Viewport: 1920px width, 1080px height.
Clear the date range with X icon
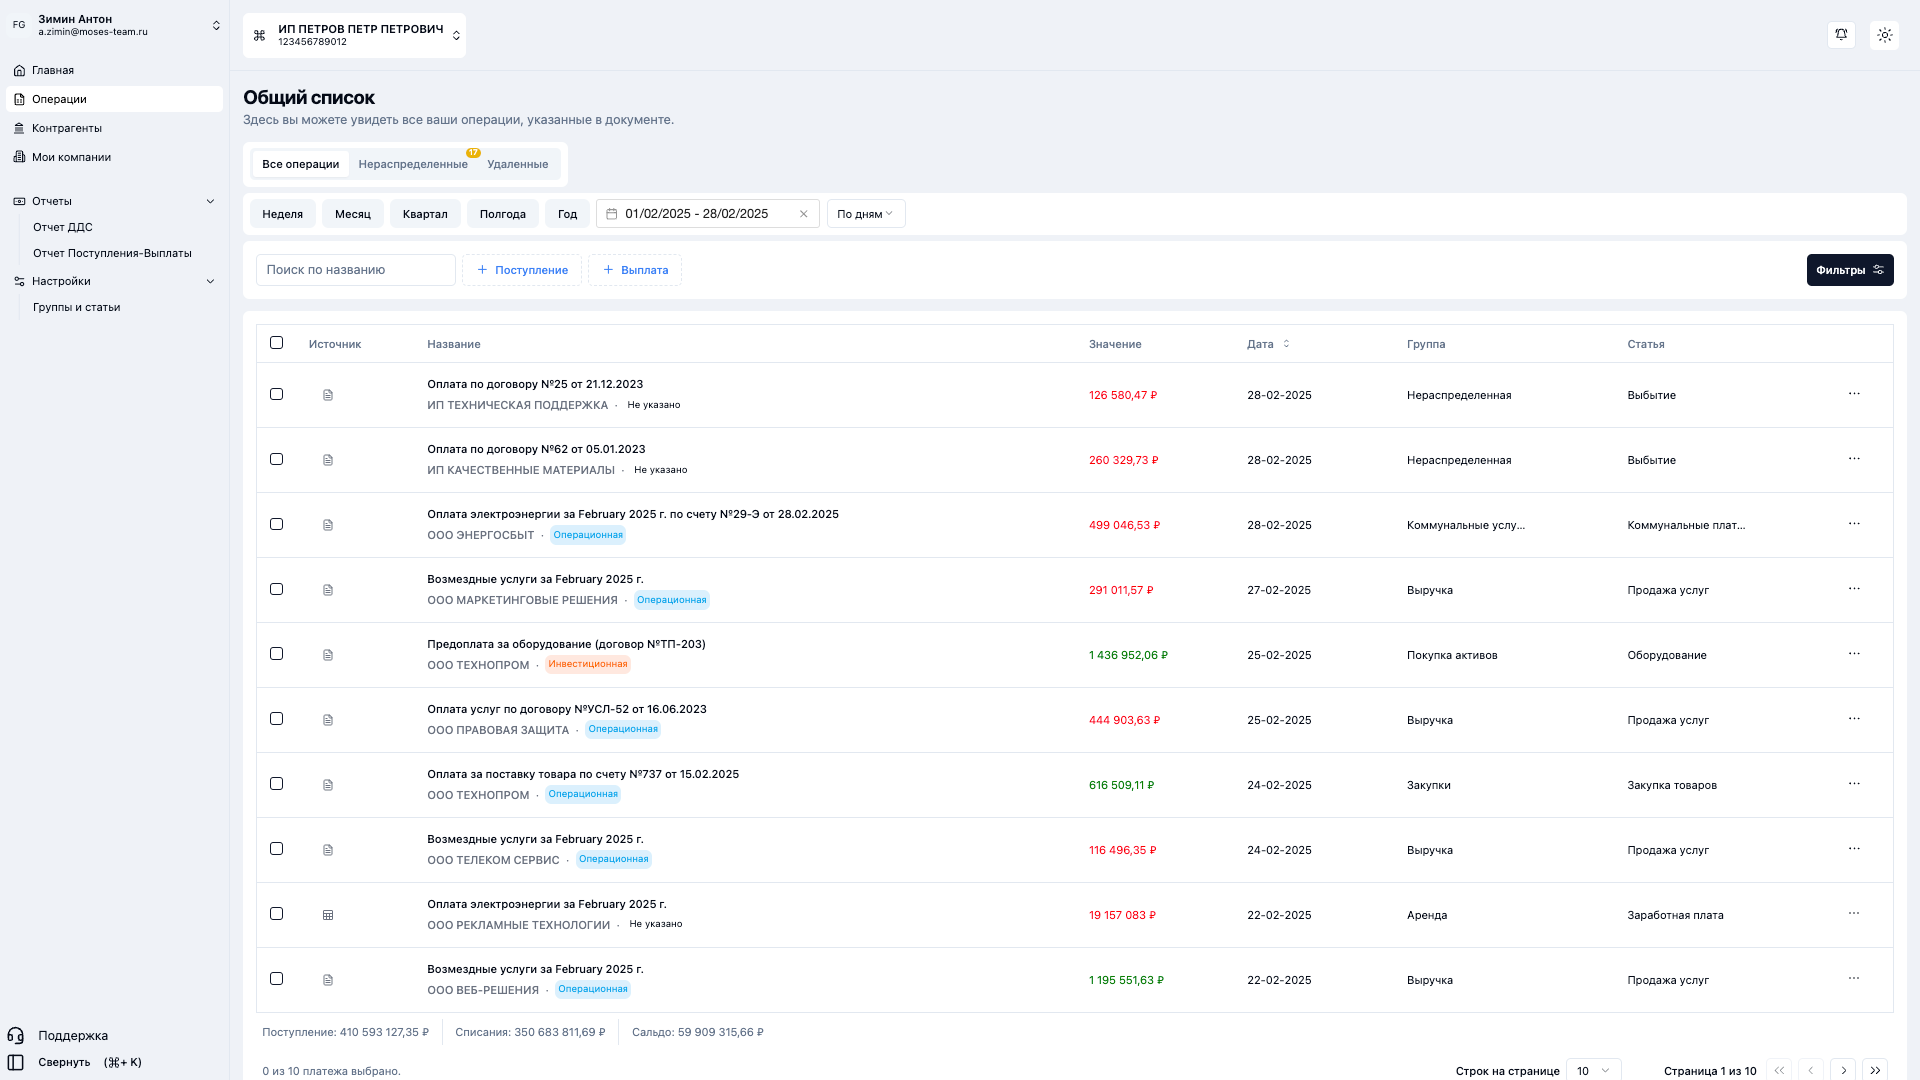click(803, 214)
